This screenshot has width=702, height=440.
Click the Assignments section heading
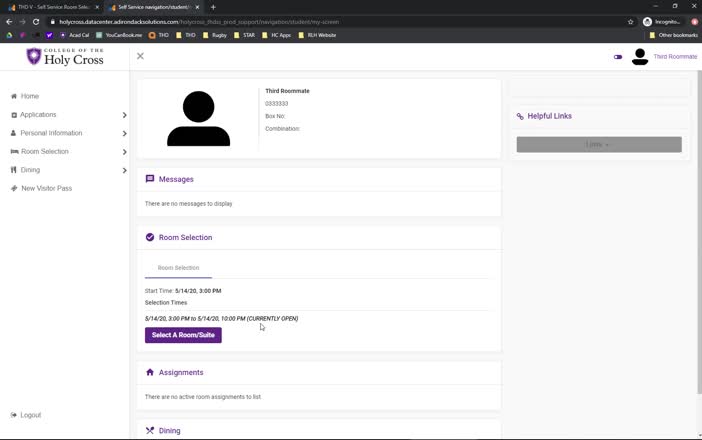(x=181, y=372)
